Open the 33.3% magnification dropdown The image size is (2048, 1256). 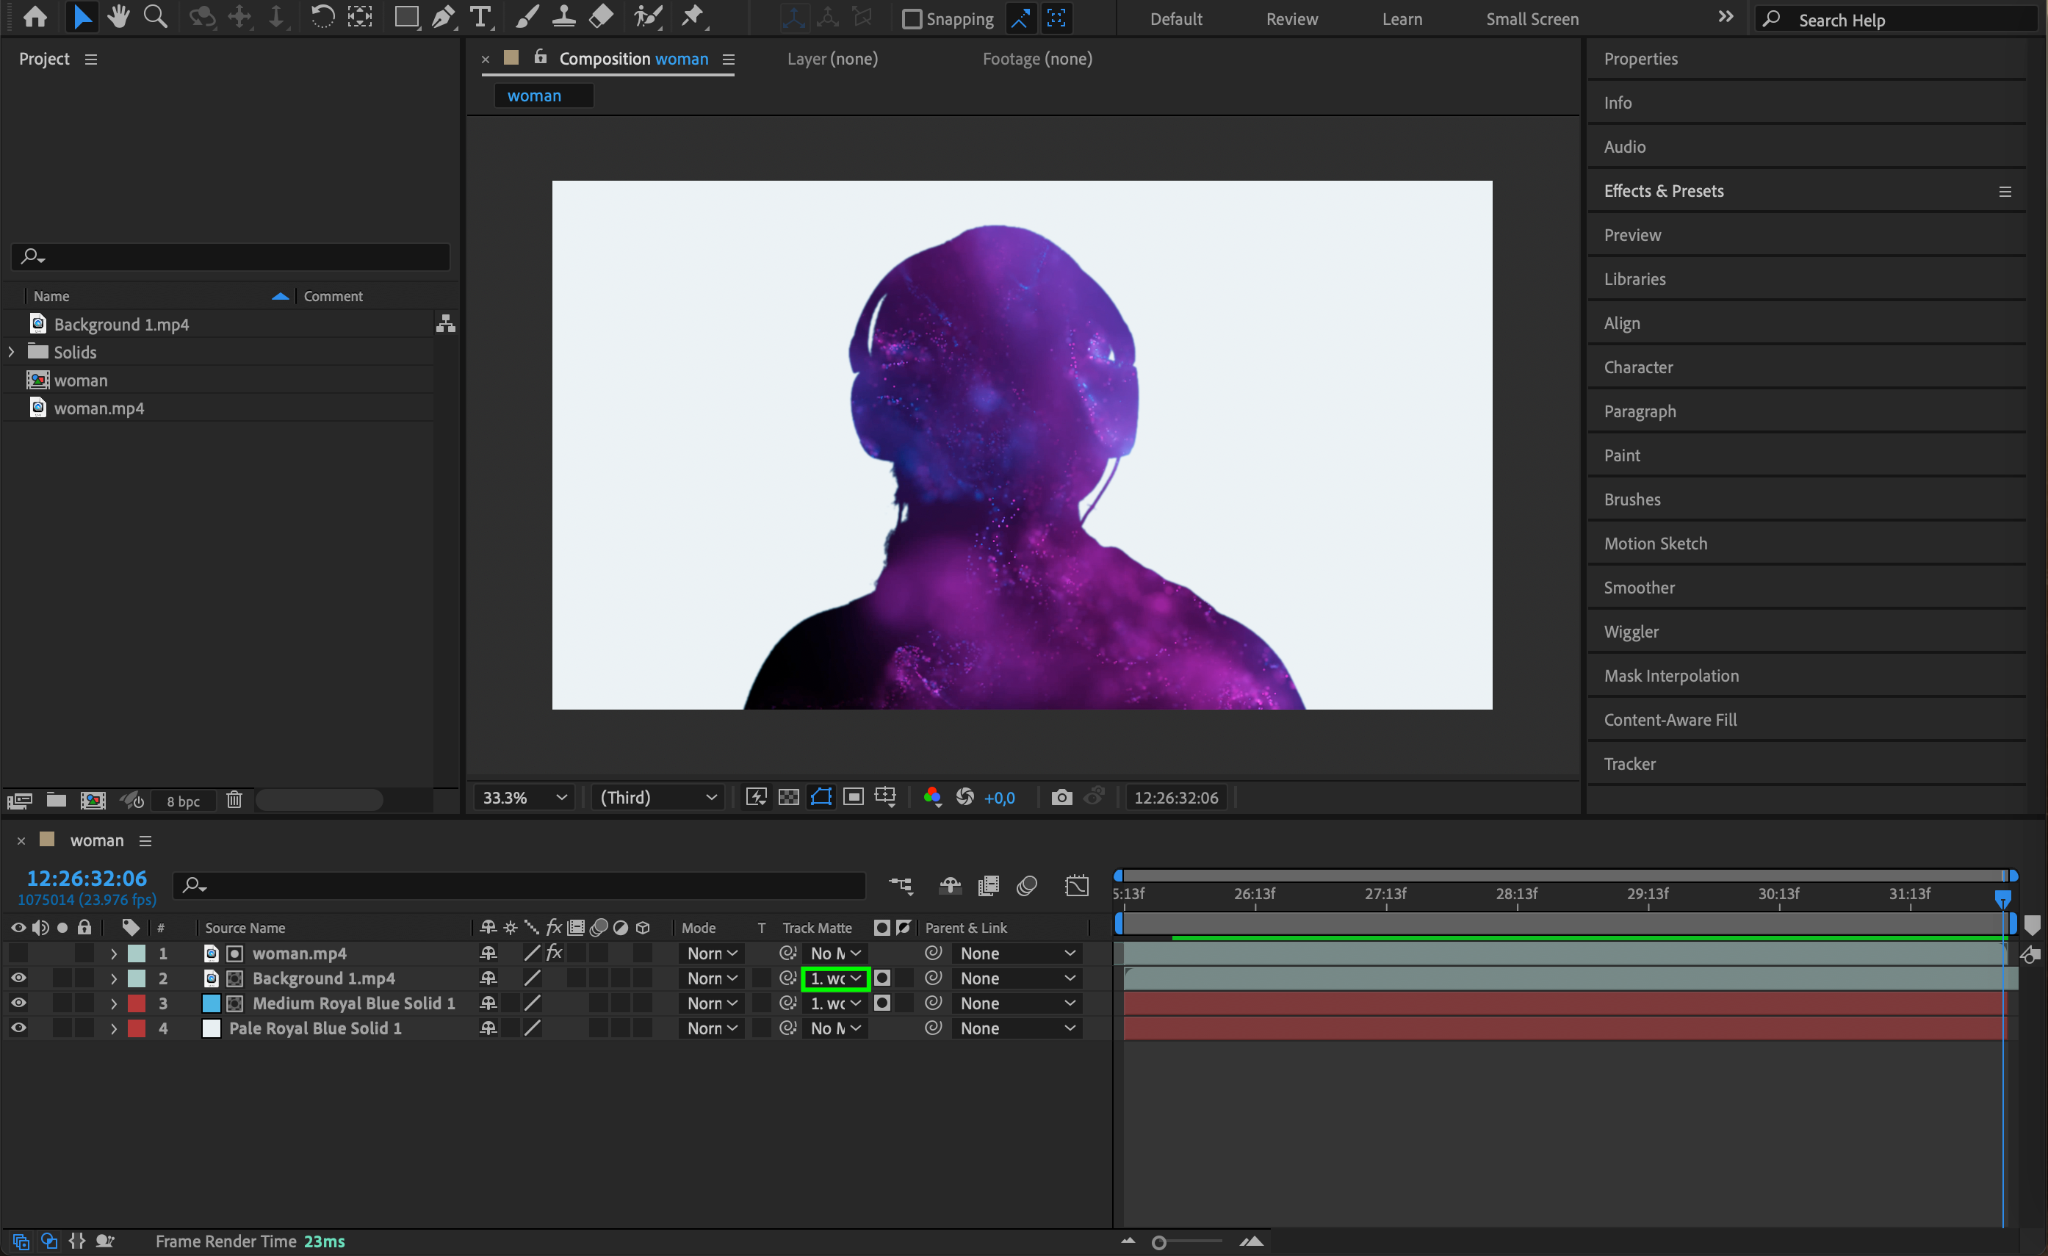click(524, 797)
